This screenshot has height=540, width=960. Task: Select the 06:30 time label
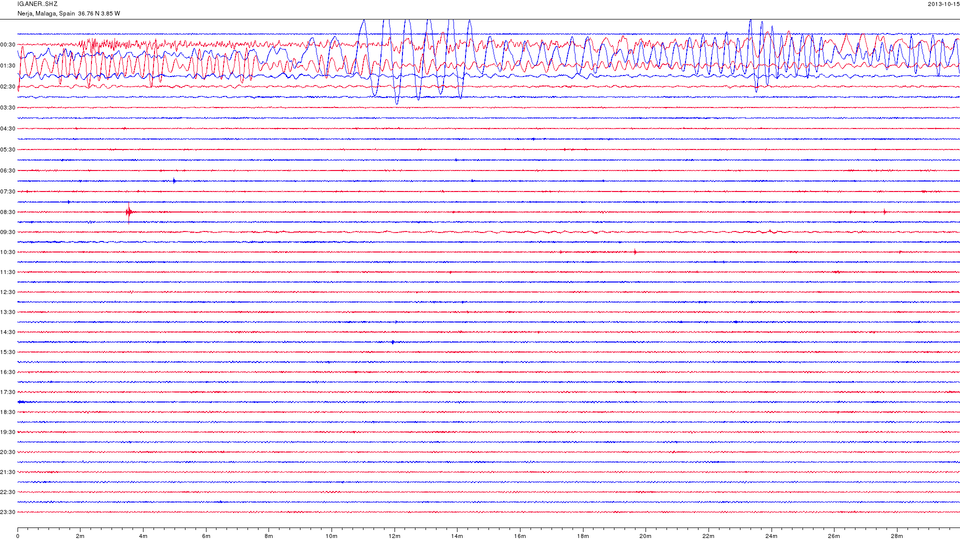coord(8,171)
